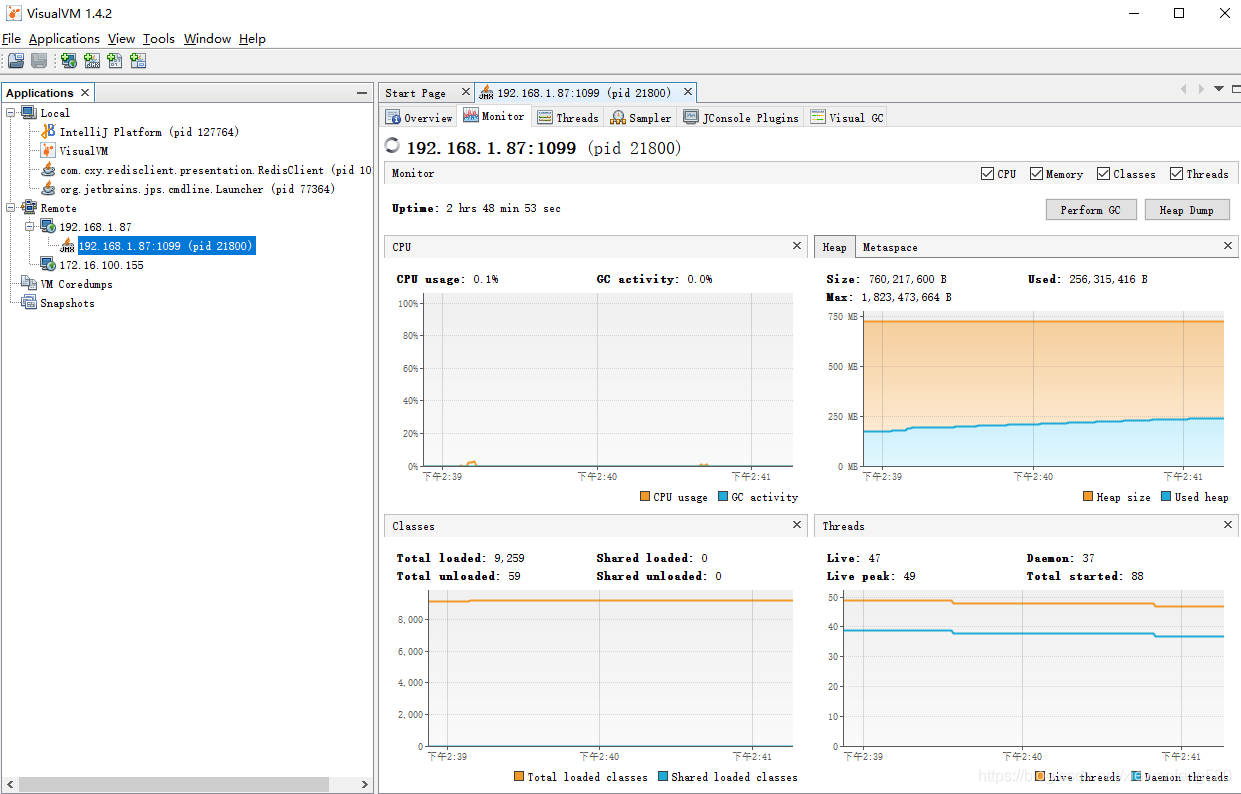Uncheck the Threads graph checkbox
Viewport: 1241px width, 794px height.
1177,174
